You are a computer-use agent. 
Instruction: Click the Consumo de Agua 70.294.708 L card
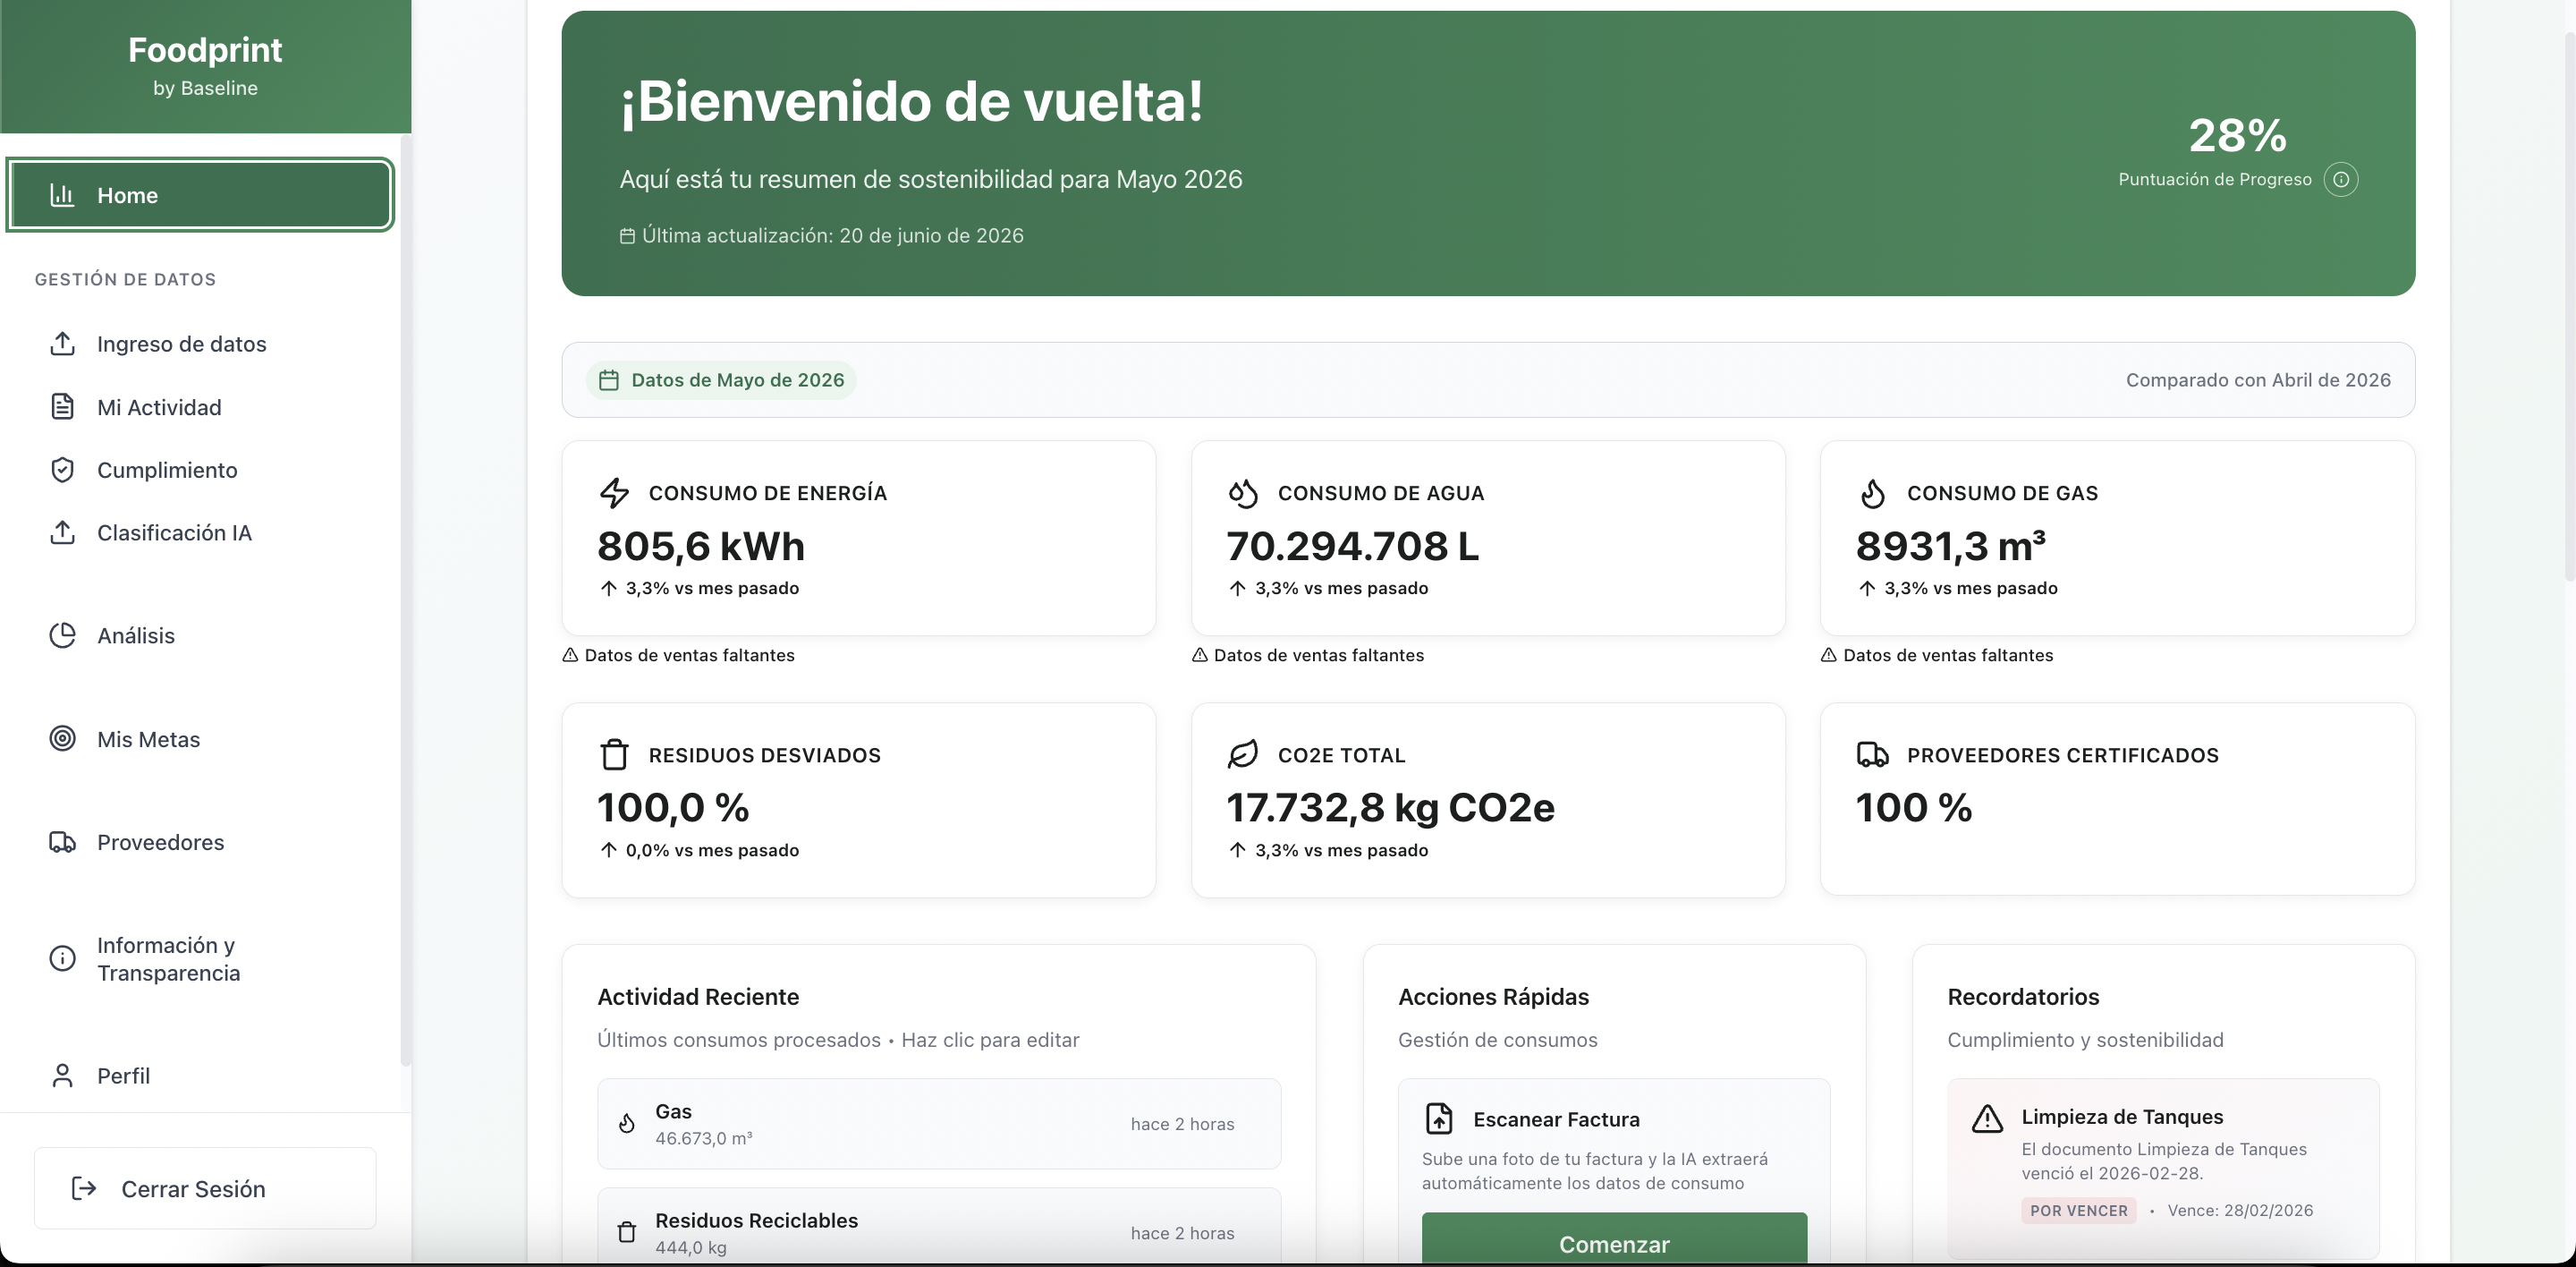coord(1488,538)
